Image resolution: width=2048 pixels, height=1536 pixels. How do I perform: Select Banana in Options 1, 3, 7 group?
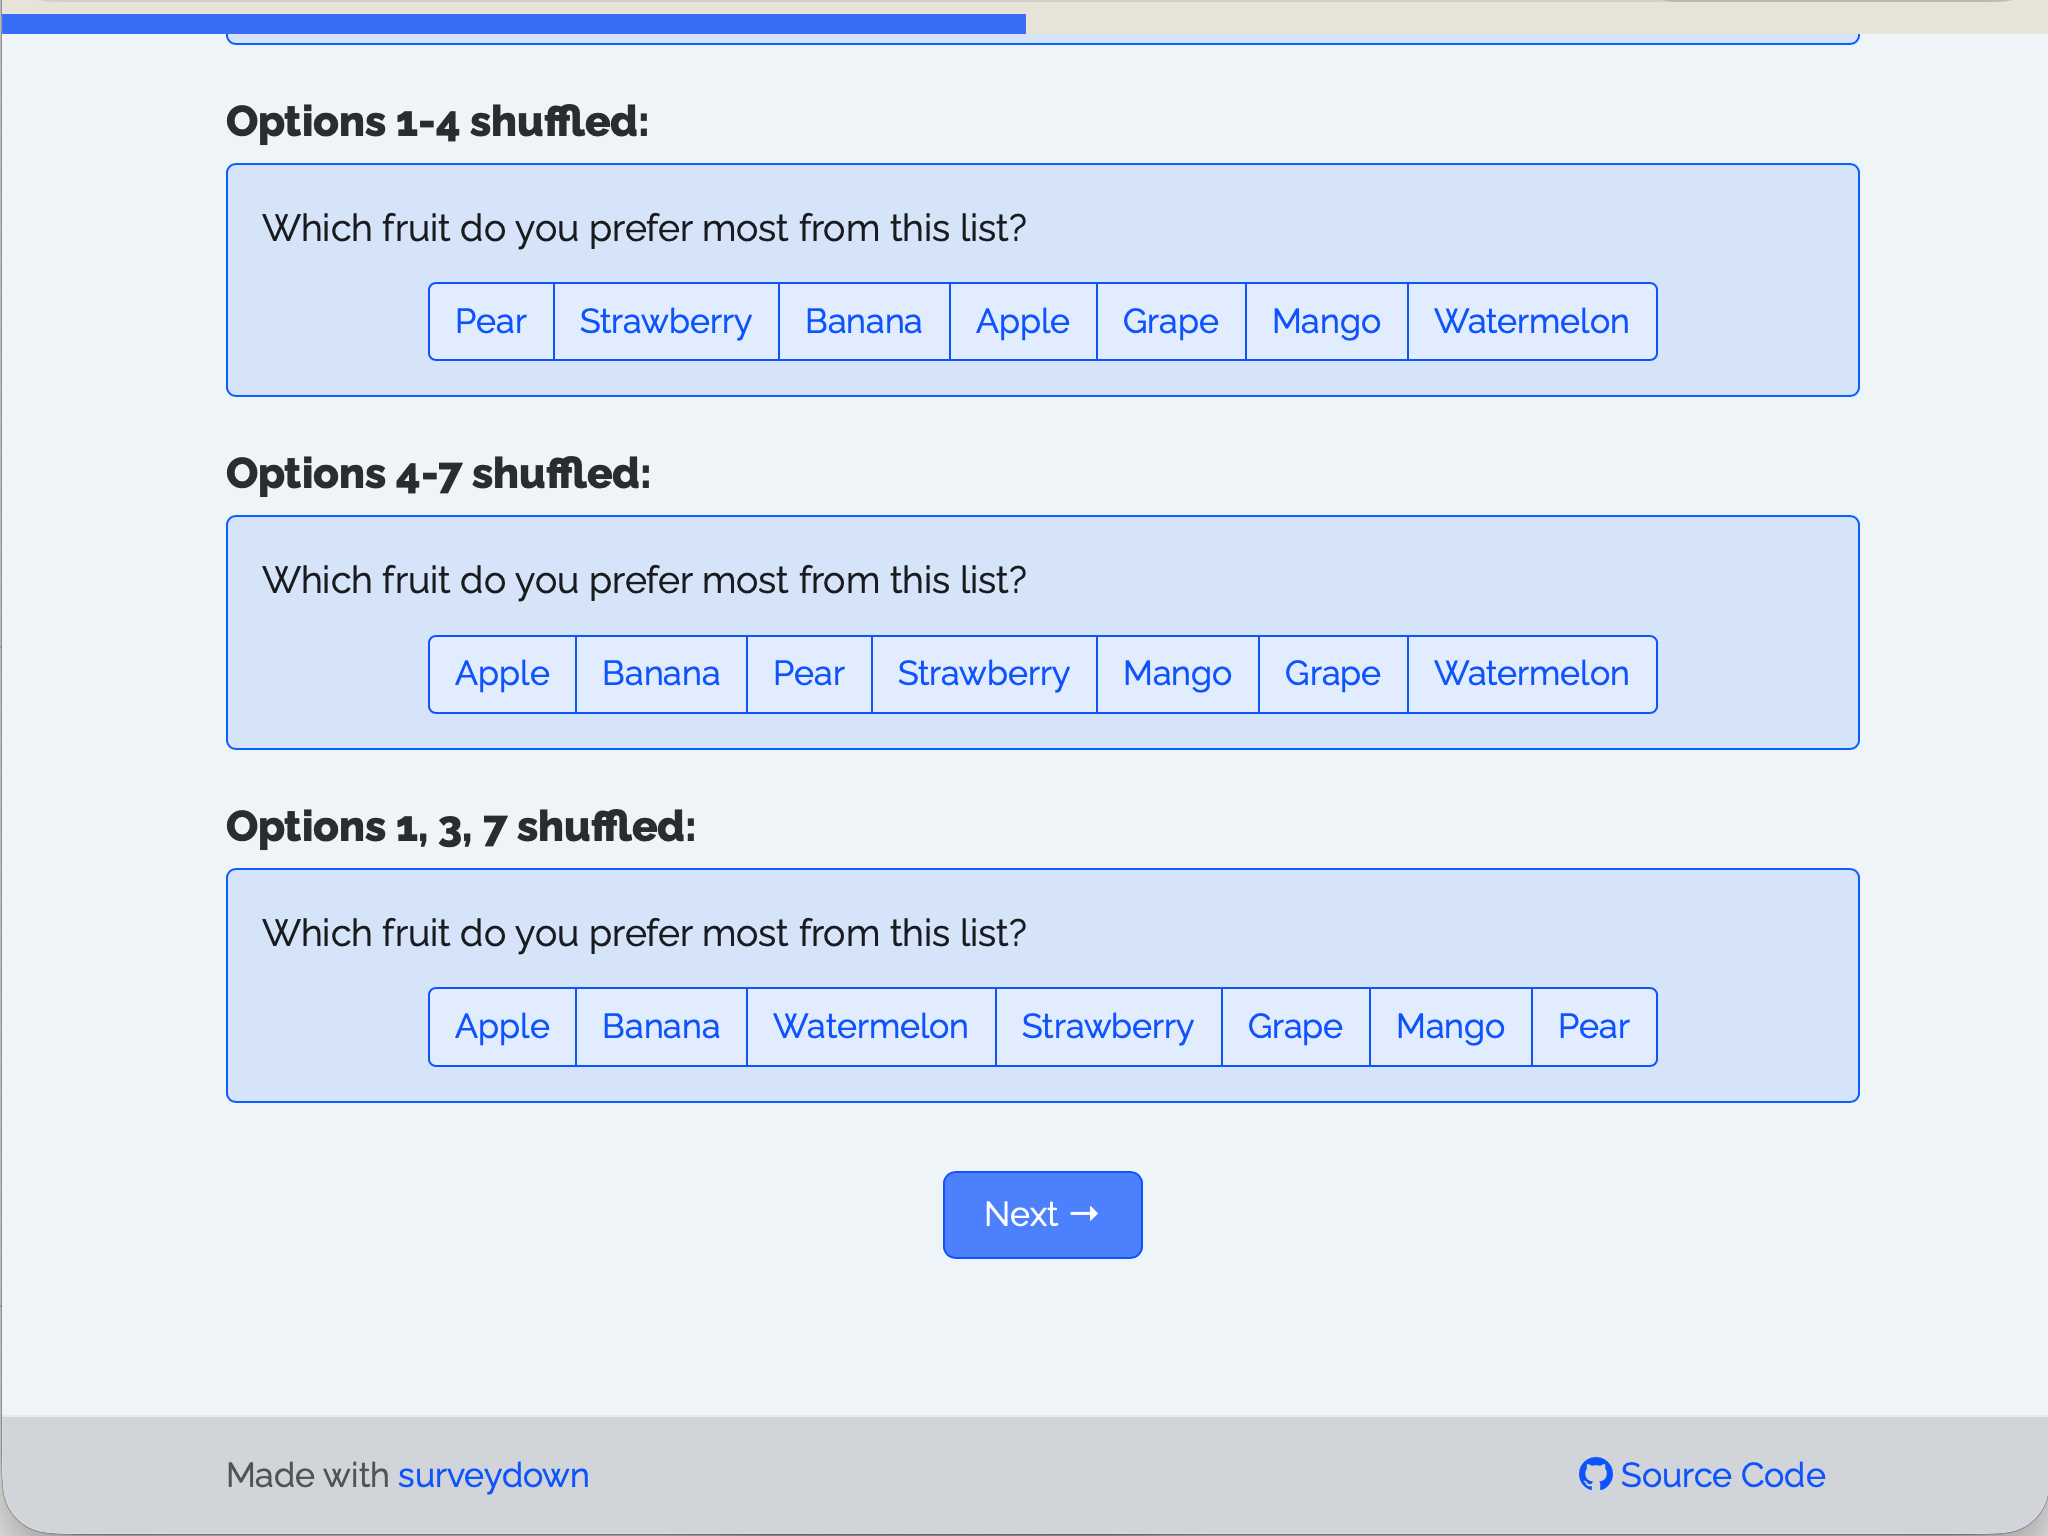click(661, 1027)
